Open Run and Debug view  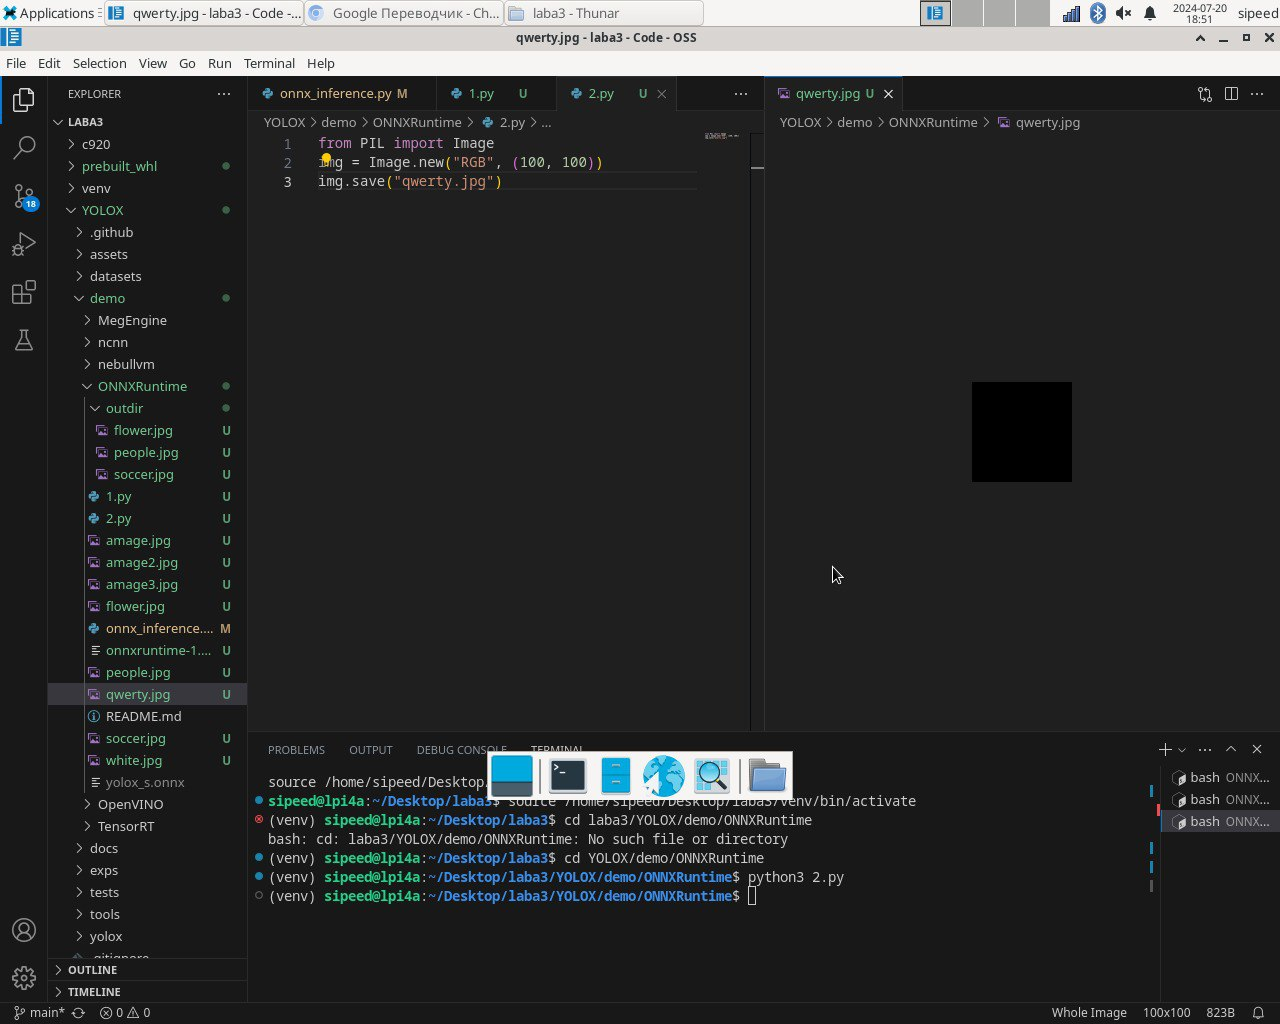pyautogui.click(x=24, y=244)
